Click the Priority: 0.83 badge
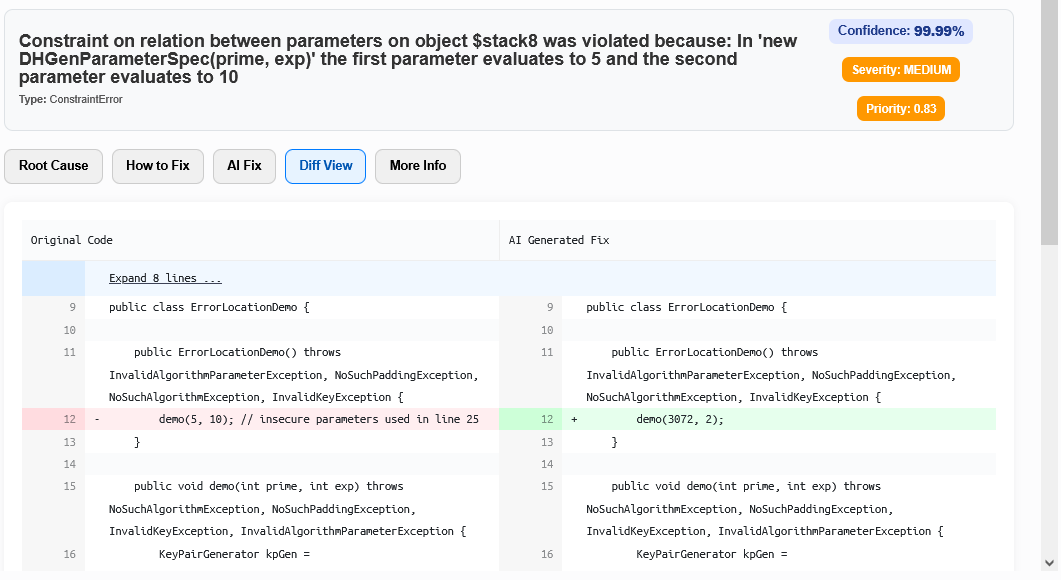 tap(901, 109)
